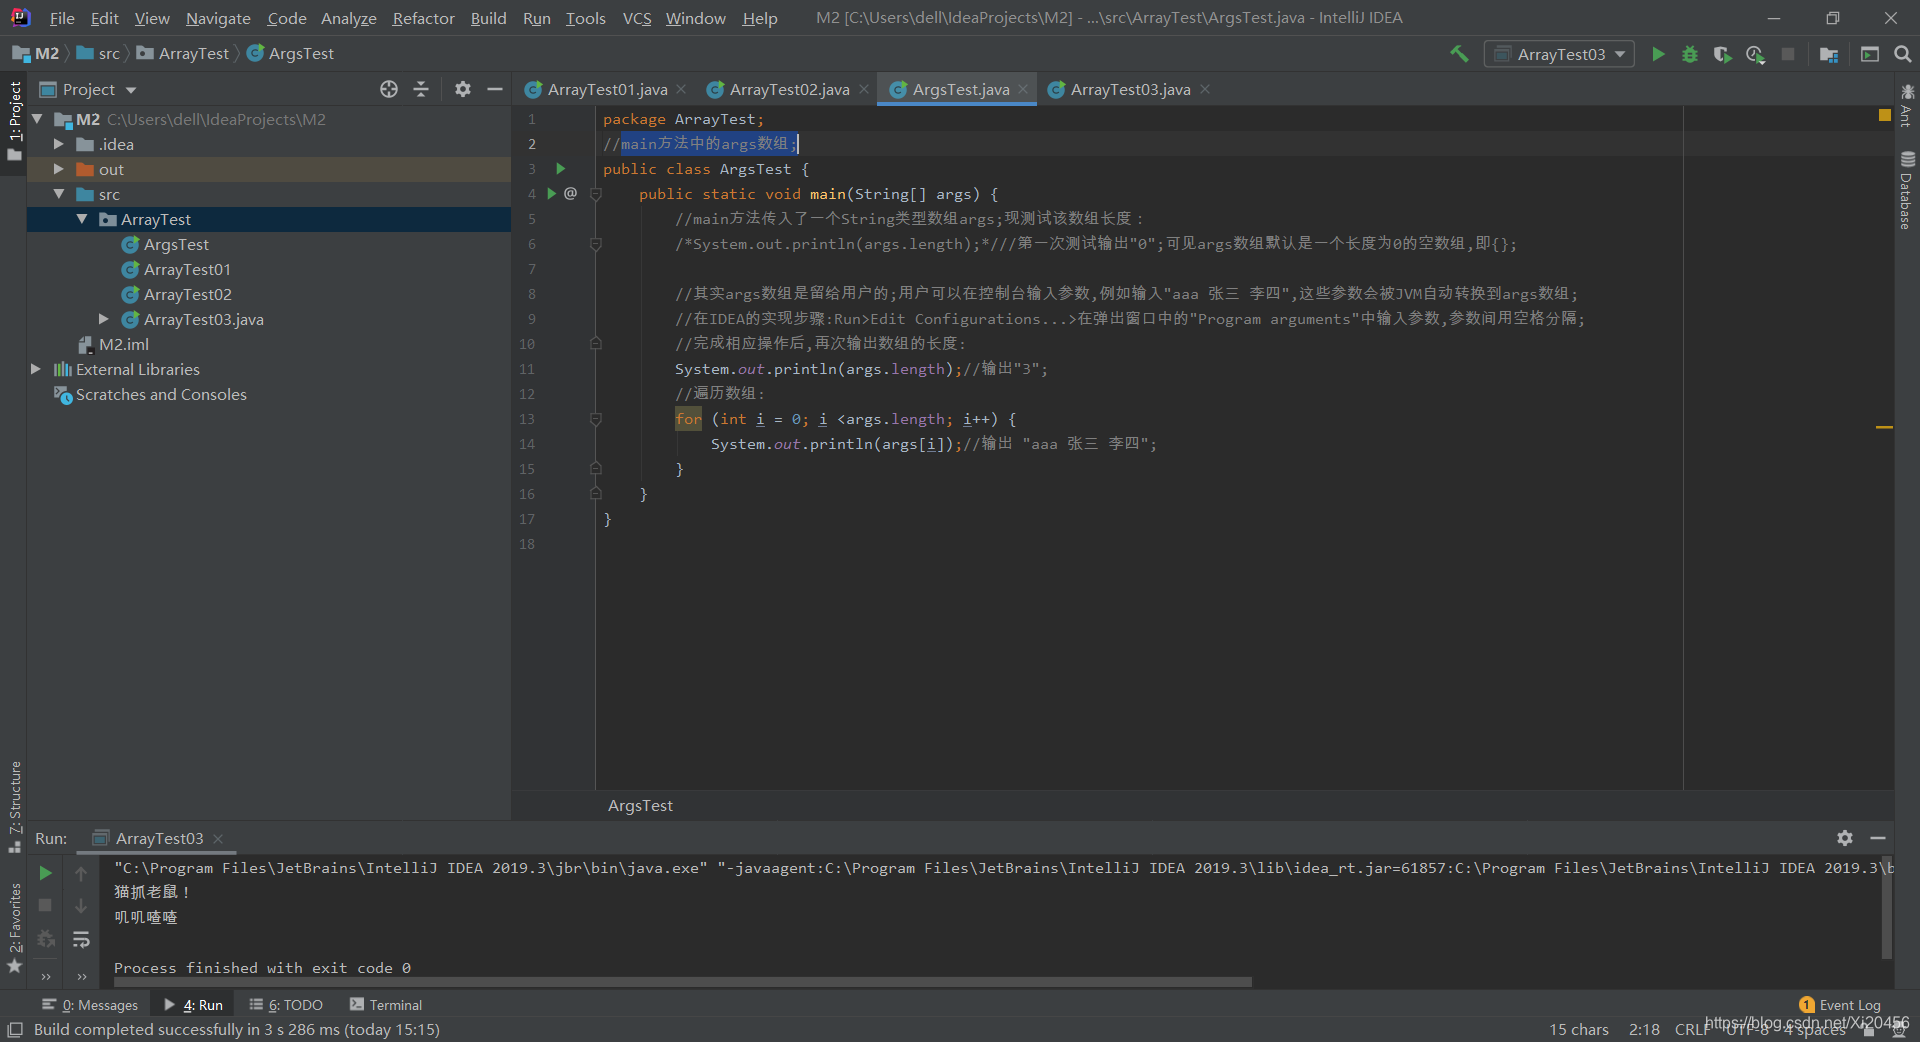Select ArrayTest02 in project tree
Image resolution: width=1920 pixels, height=1042 pixels.
point(187,294)
